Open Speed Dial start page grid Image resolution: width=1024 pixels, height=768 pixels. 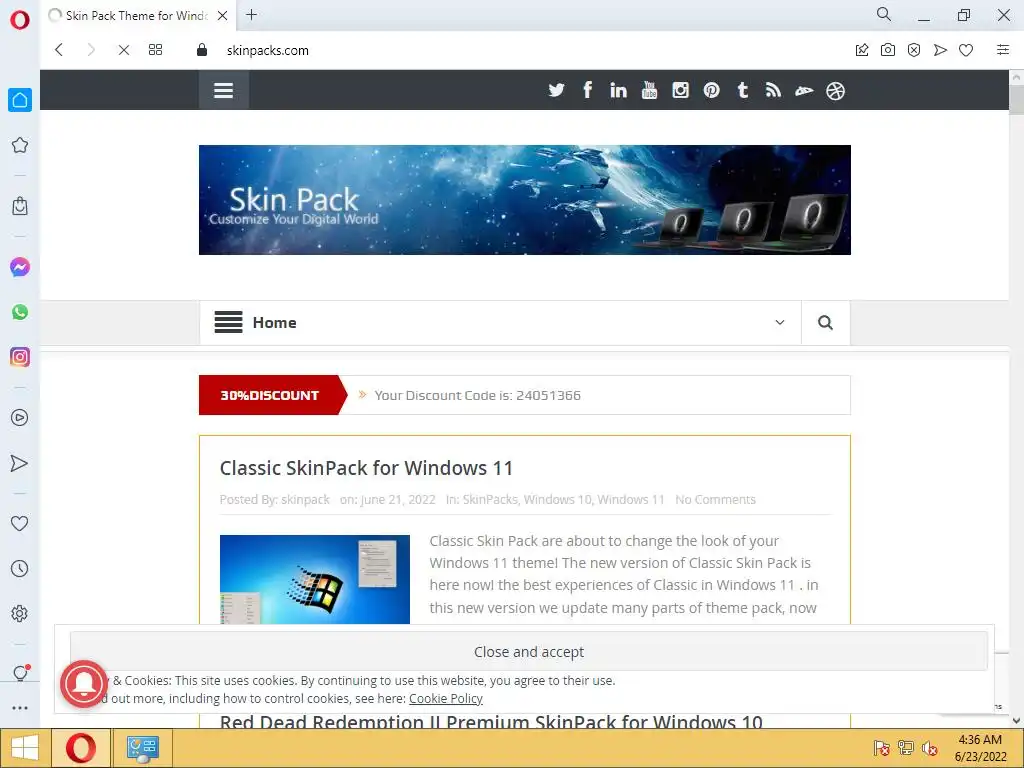[155, 50]
